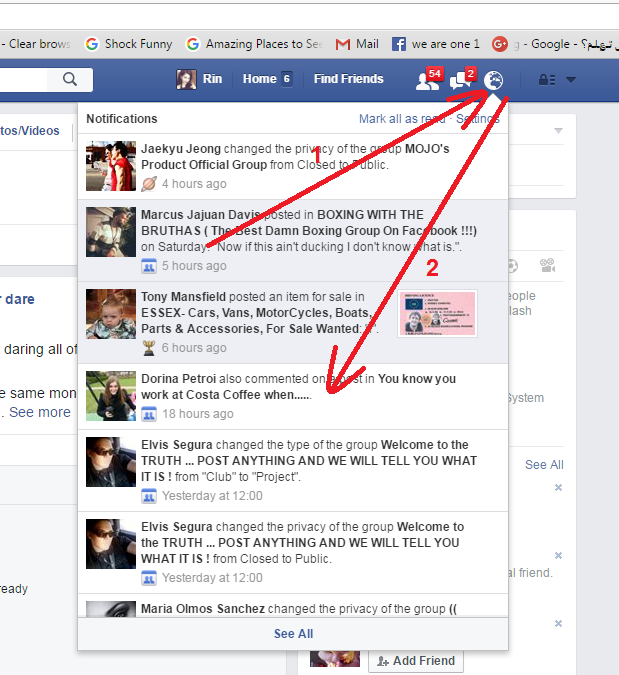Click the globe notifications icon

pyautogui.click(x=493, y=80)
